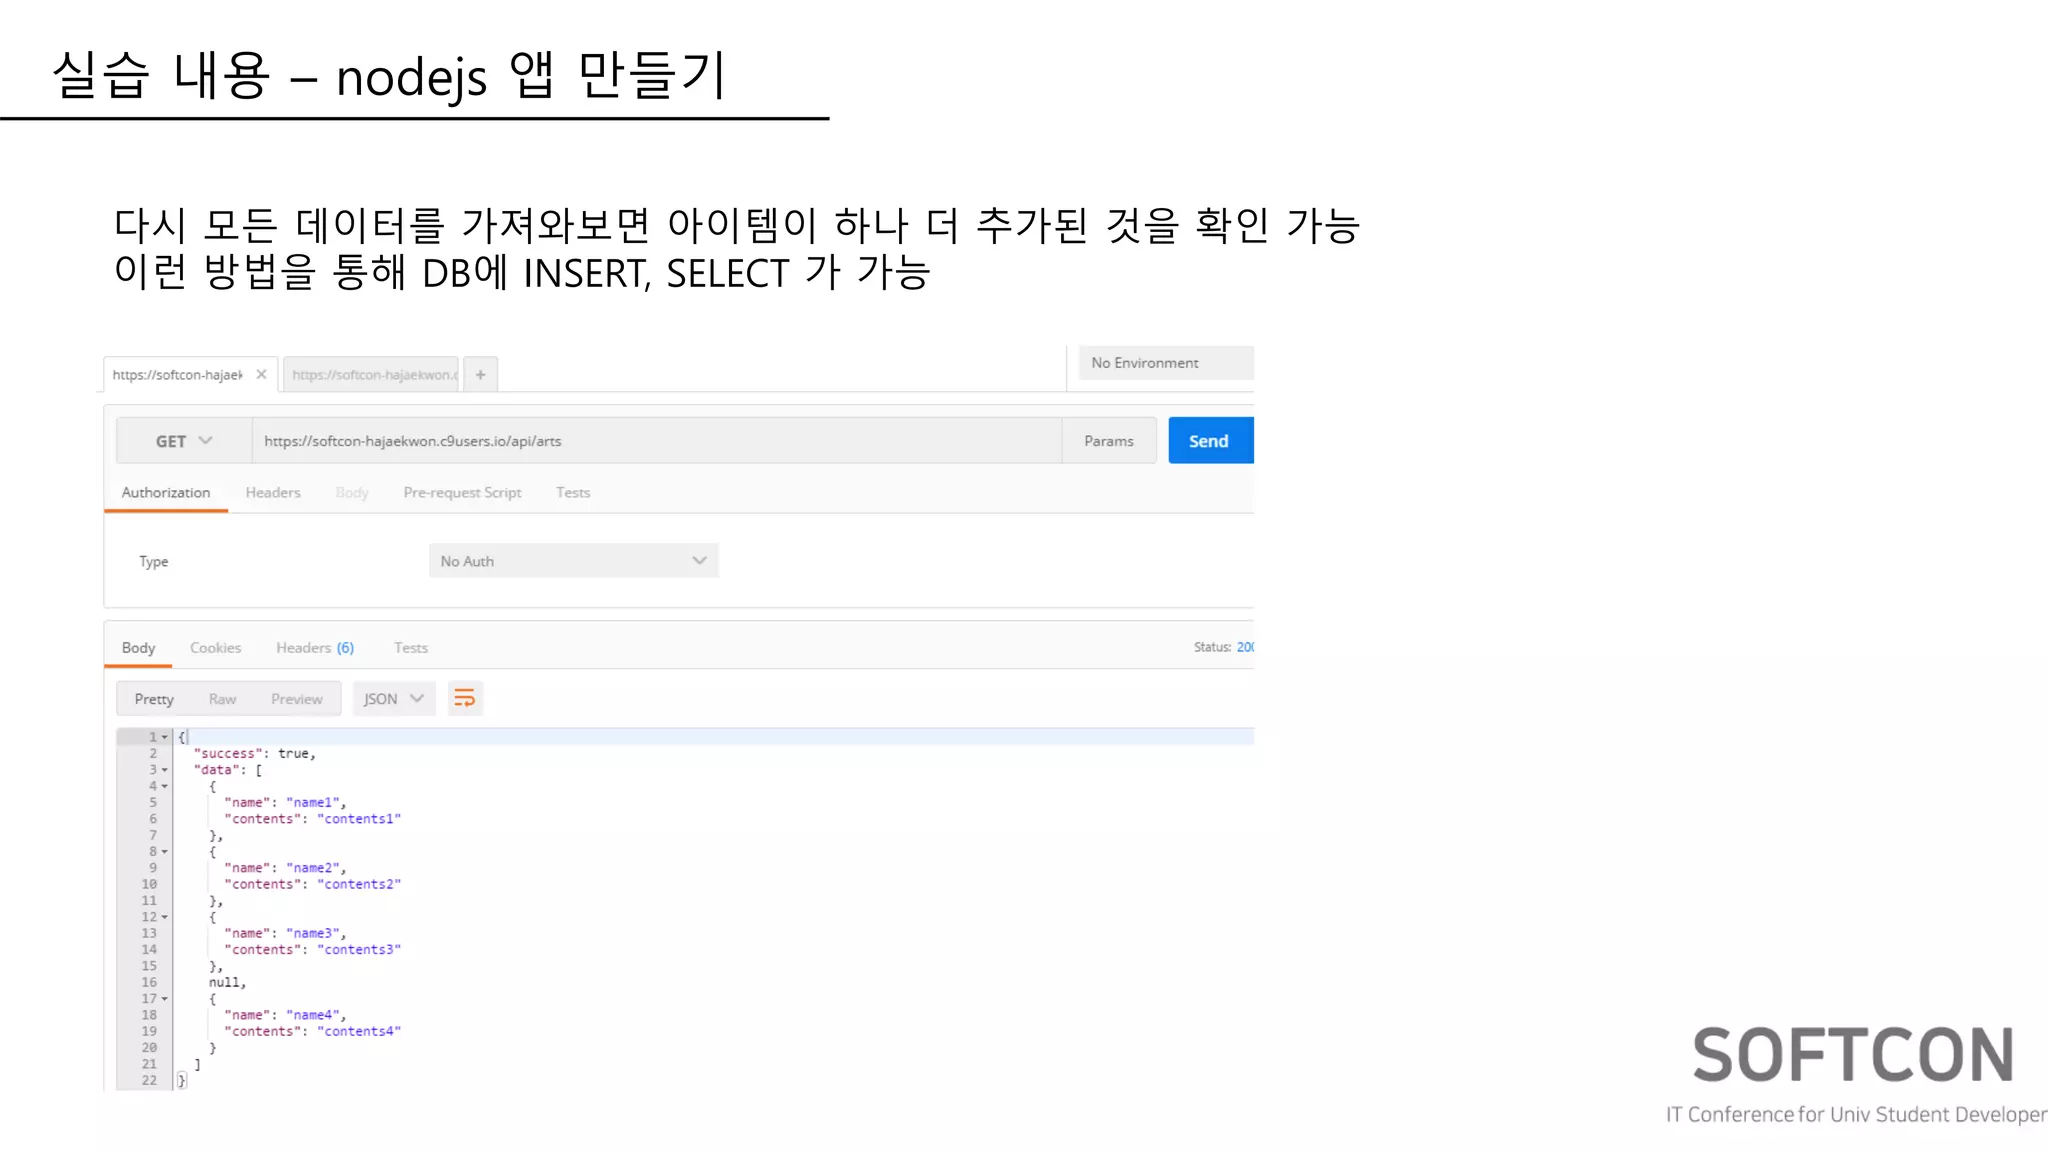
Task: Open the request Headers tab
Action: 273,493
